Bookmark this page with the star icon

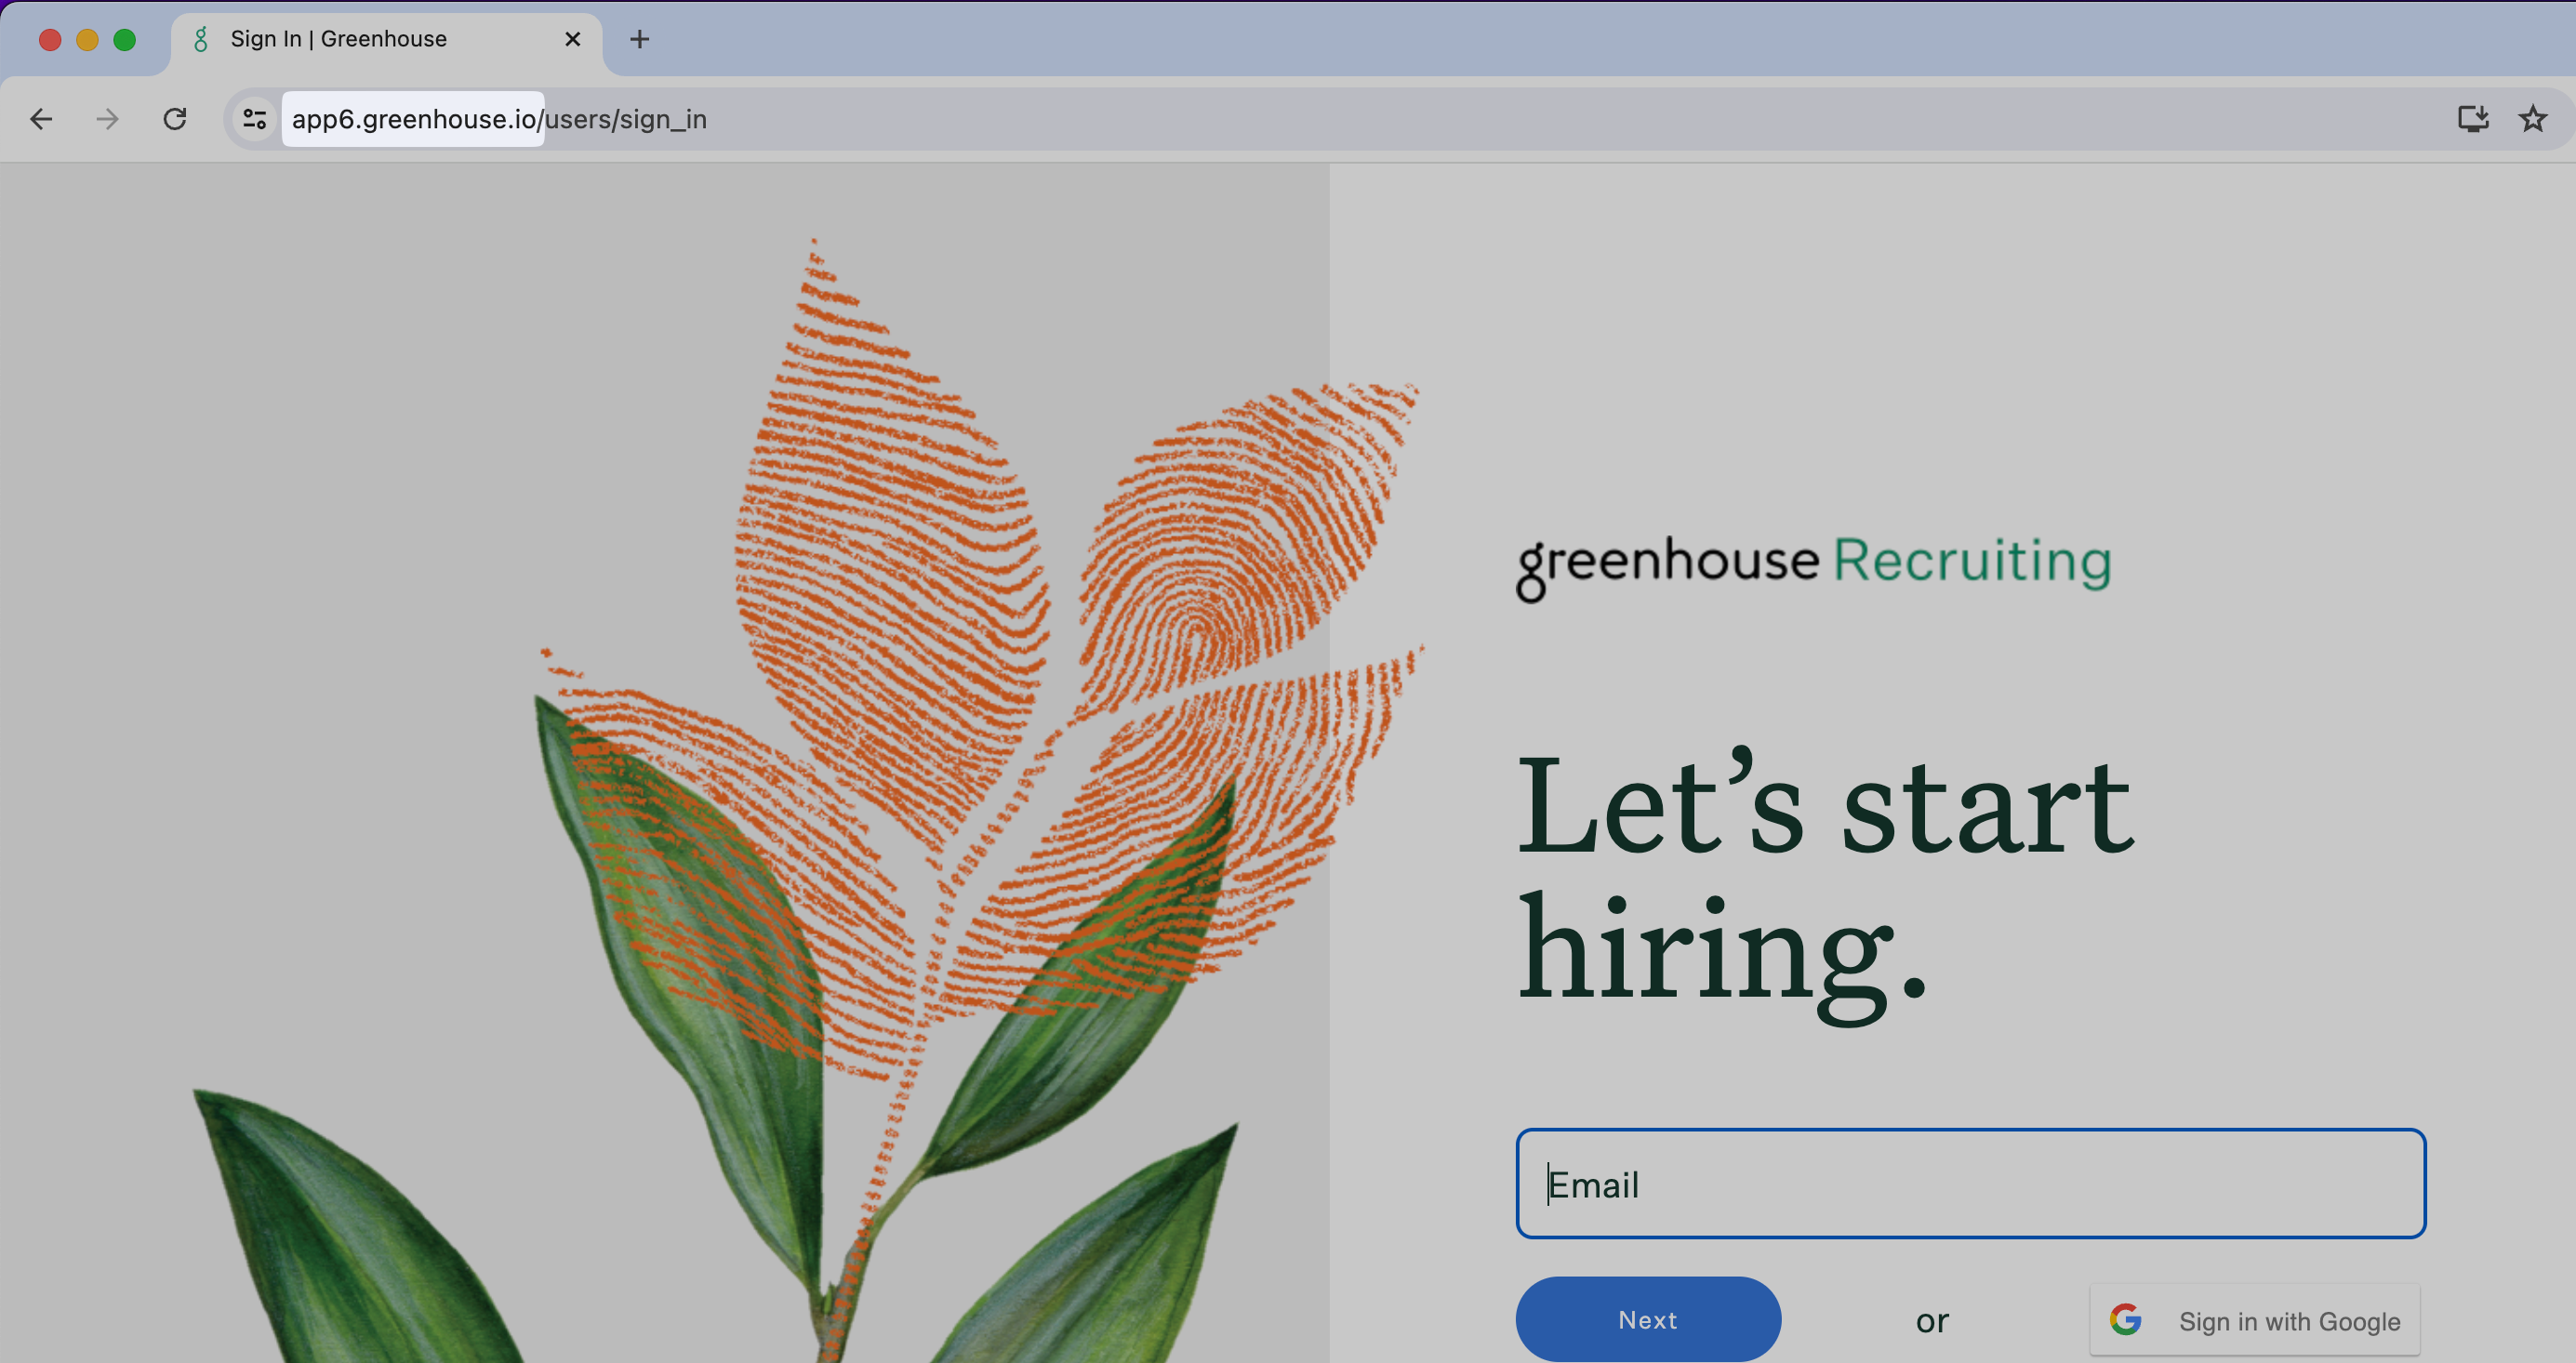tap(2532, 119)
